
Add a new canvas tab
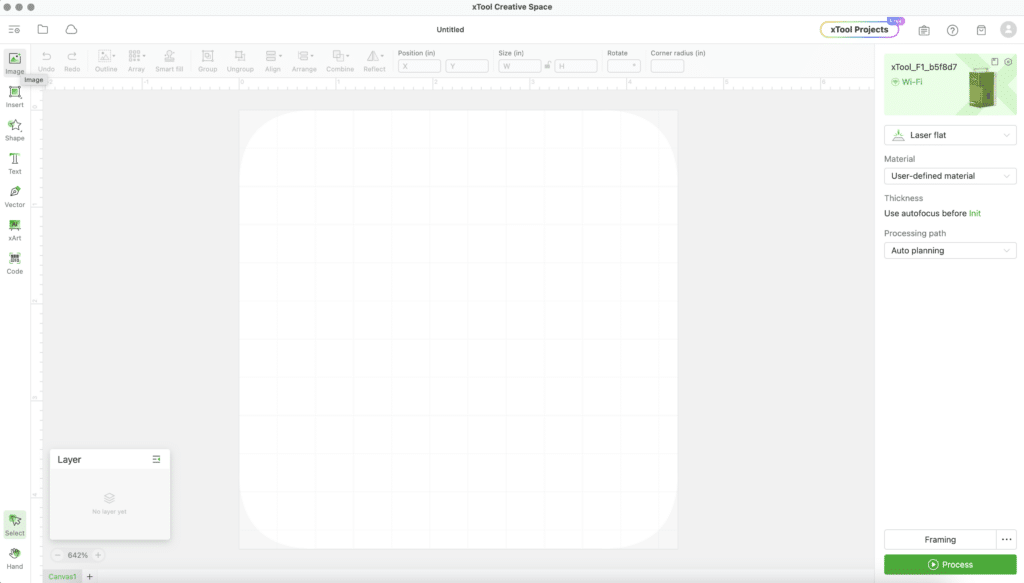click(90, 576)
